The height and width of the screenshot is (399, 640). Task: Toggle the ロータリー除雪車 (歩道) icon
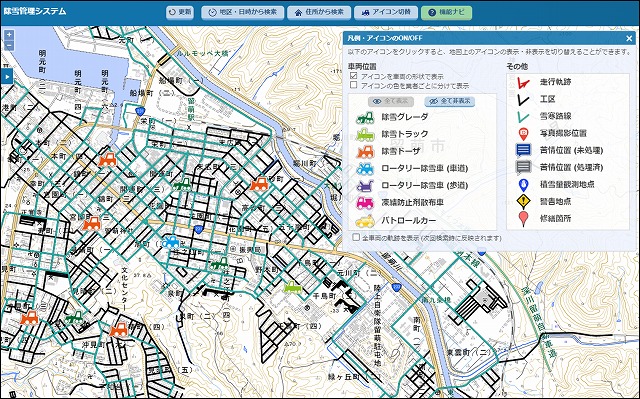tap(365, 186)
